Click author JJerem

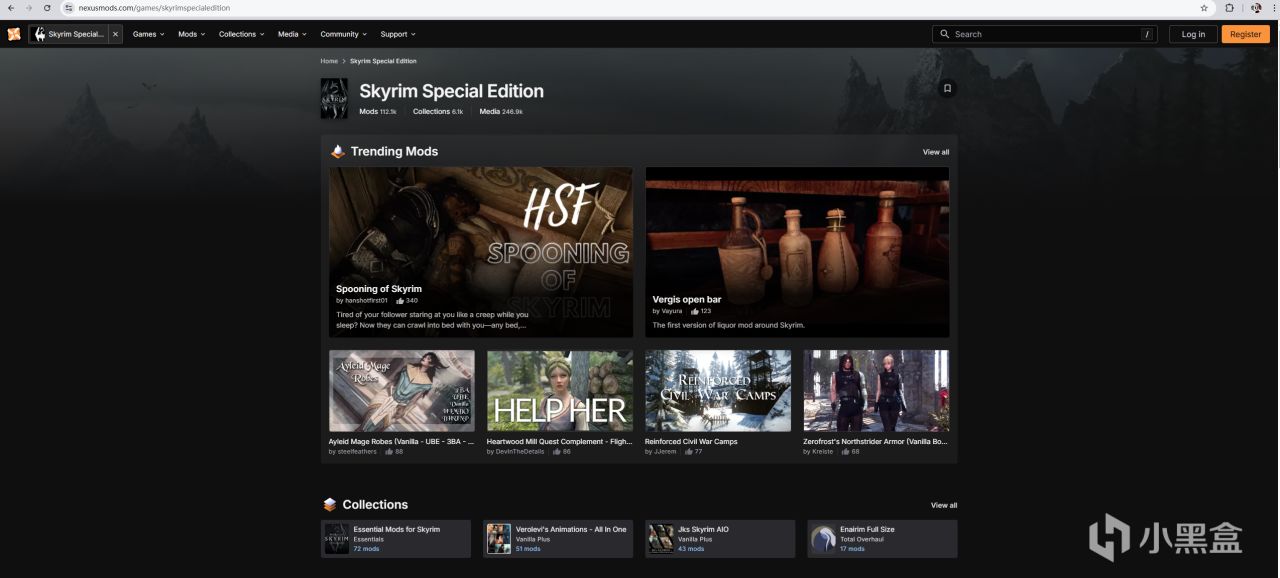point(665,452)
